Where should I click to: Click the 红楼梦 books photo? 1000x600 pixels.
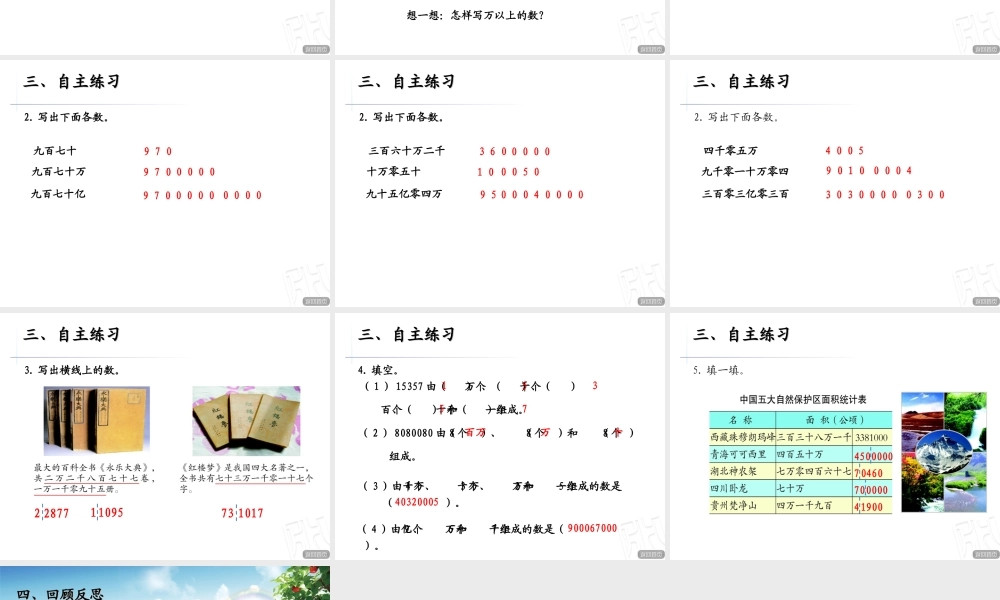246,421
